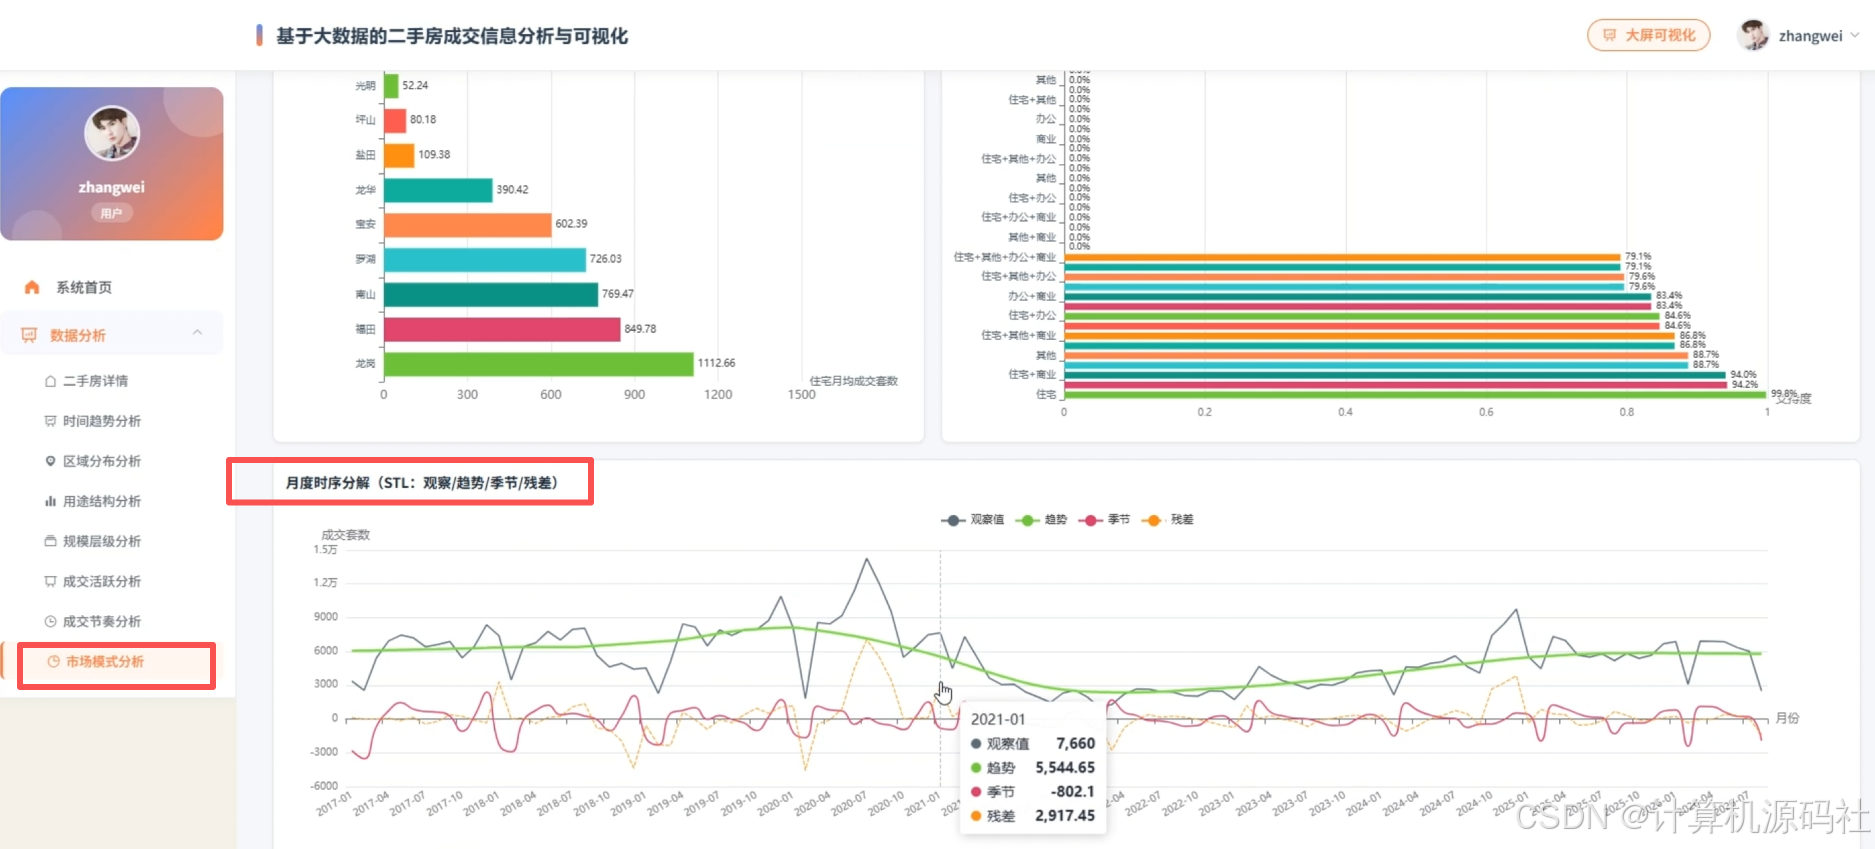Click the 大屏可视化 button

coord(1648,35)
